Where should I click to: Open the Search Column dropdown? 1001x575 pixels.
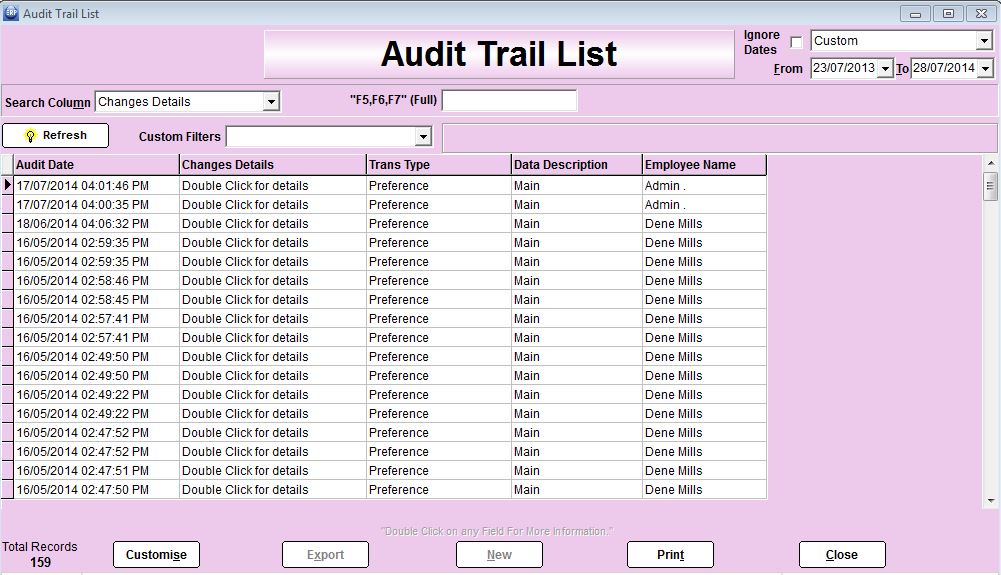coord(270,102)
